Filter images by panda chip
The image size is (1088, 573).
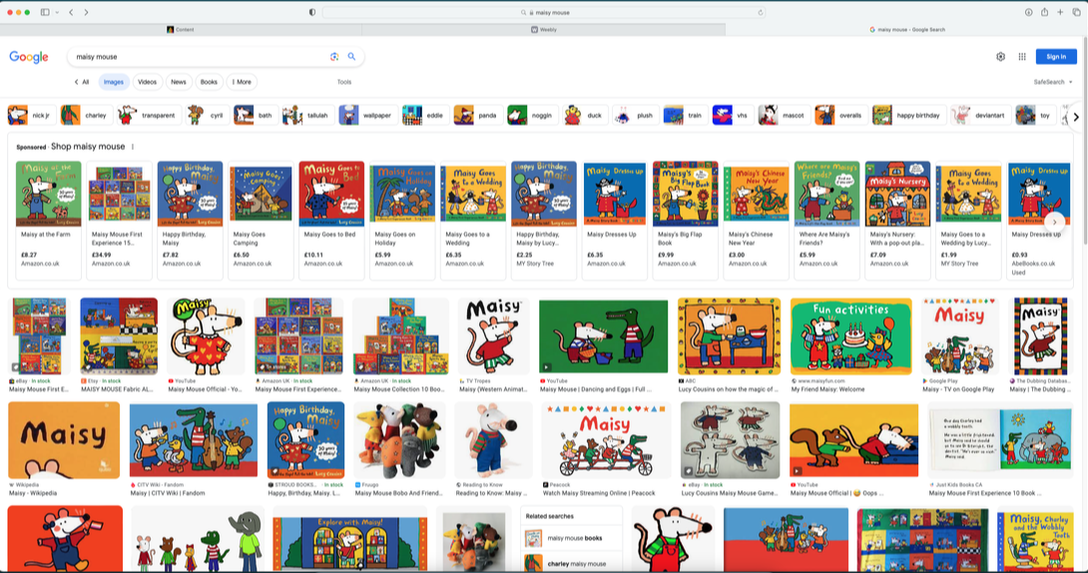tap(478, 115)
